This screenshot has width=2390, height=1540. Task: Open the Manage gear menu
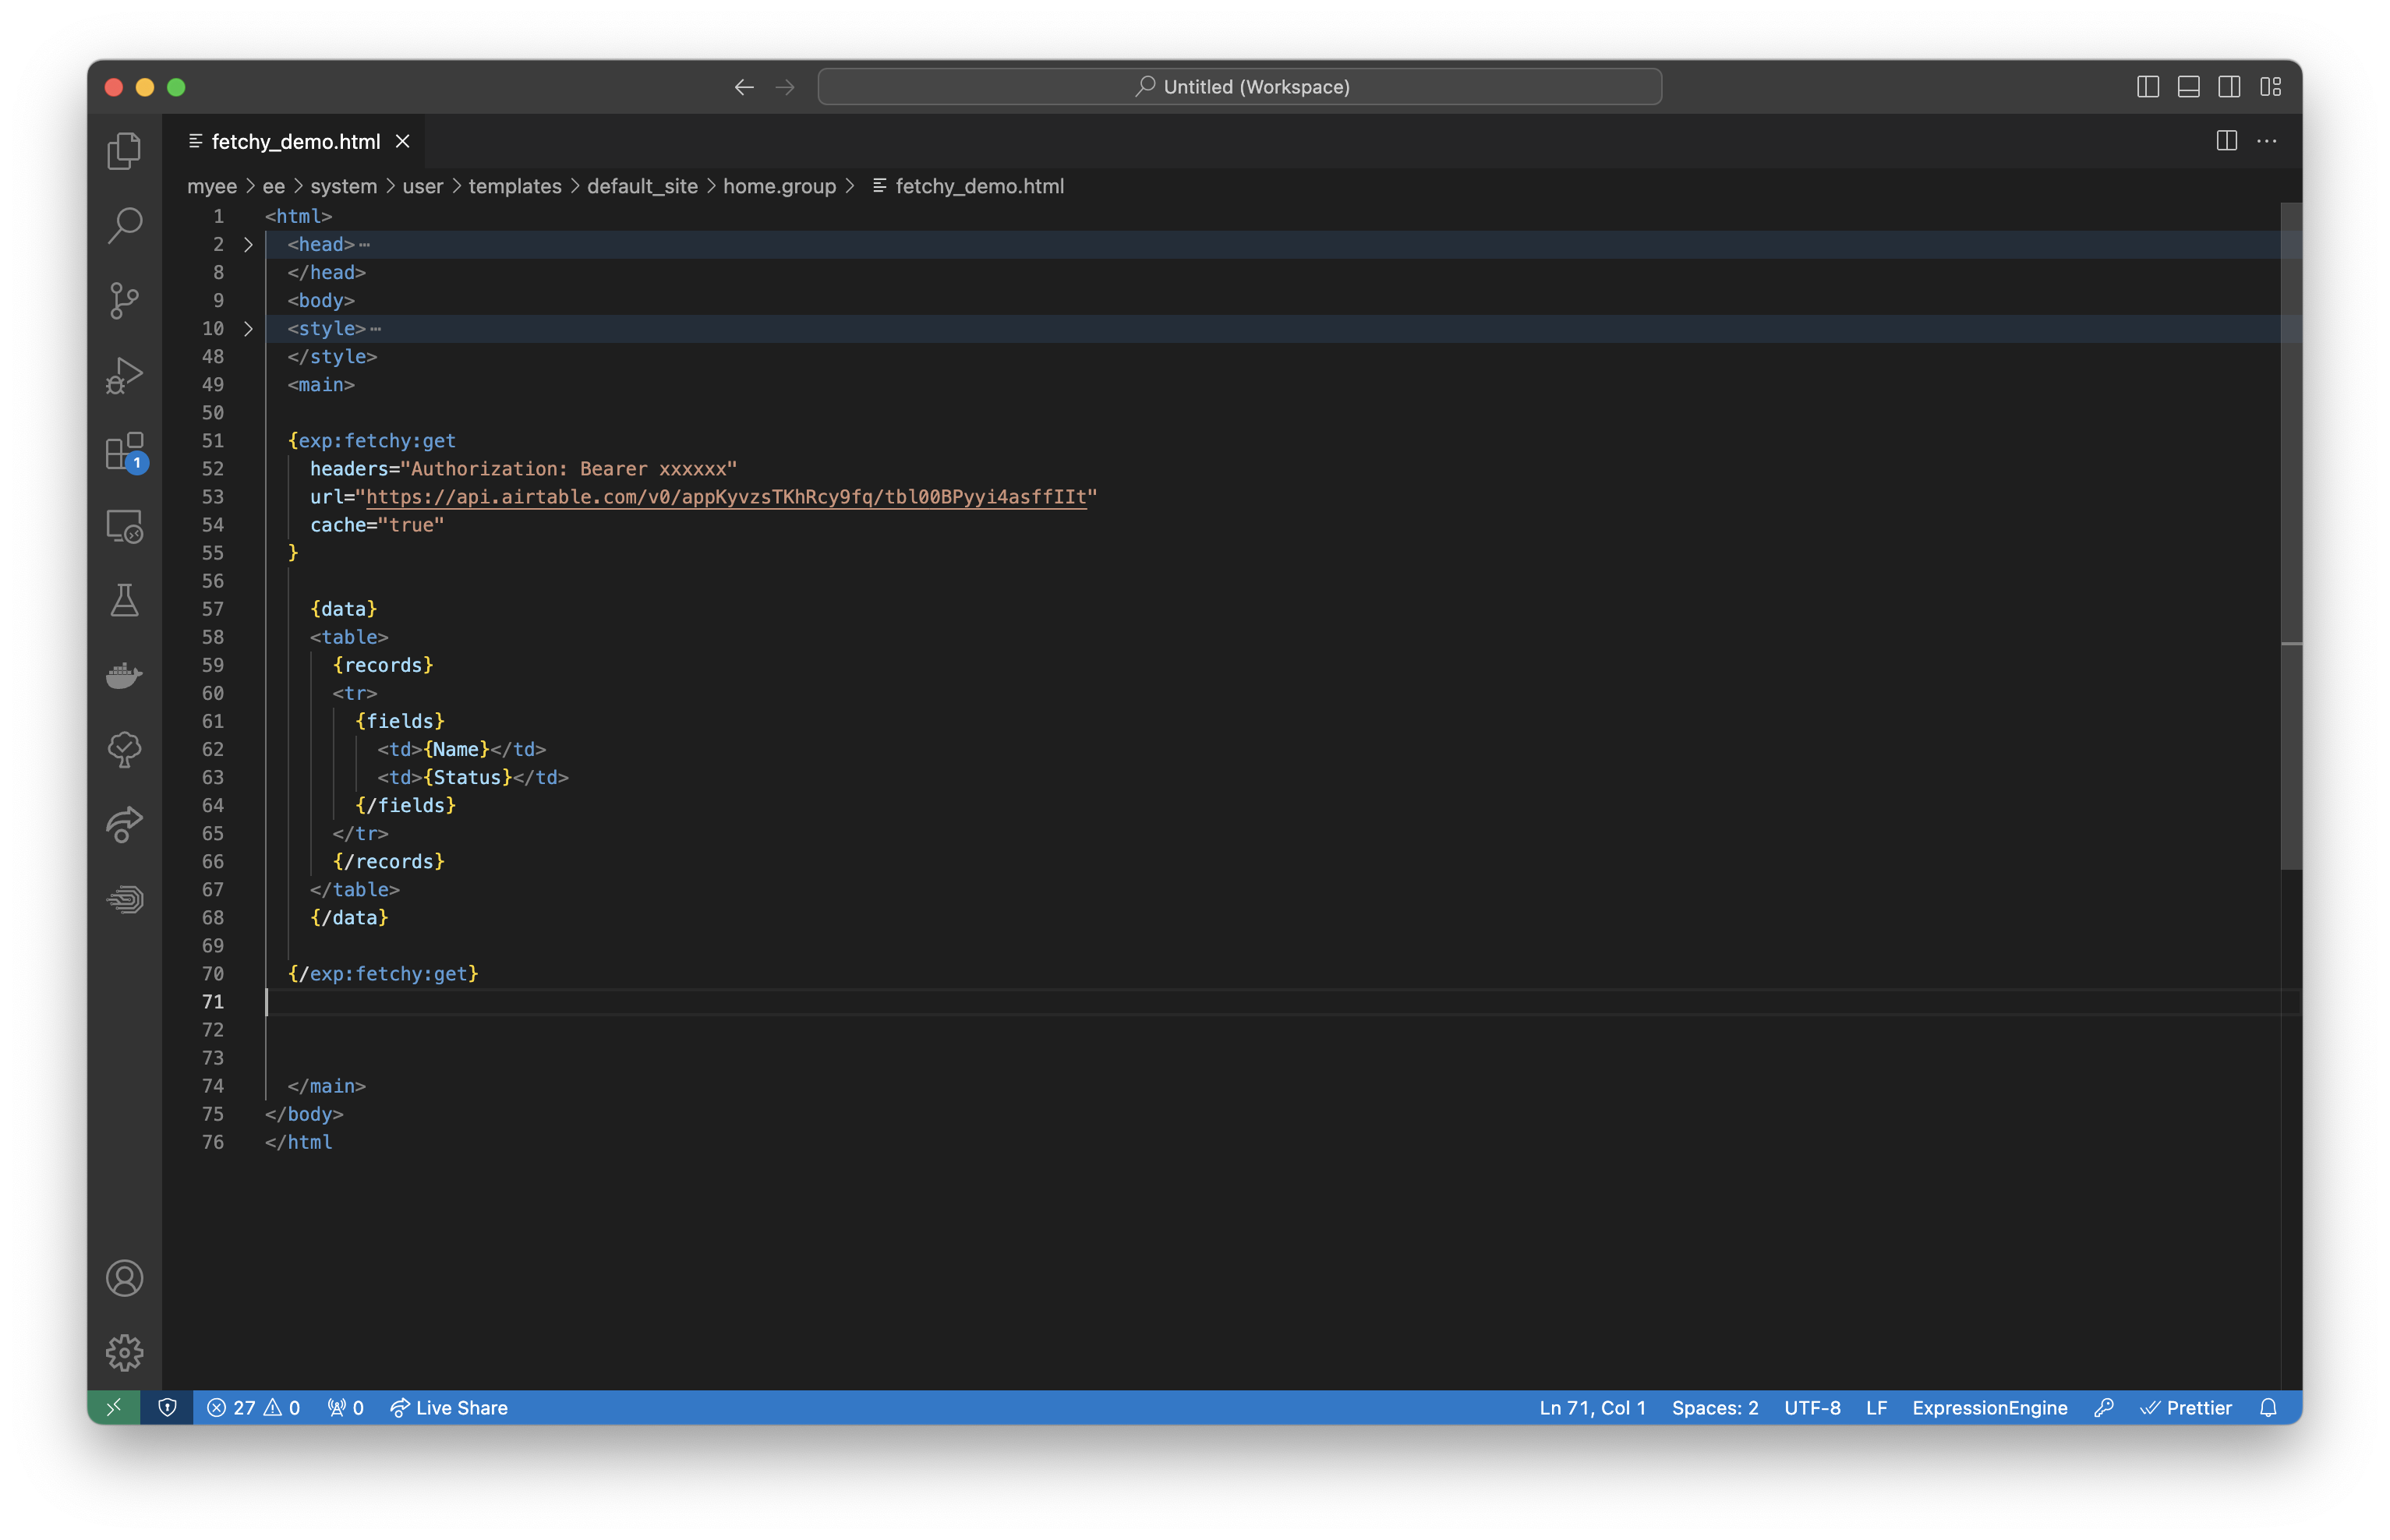pos(124,1353)
